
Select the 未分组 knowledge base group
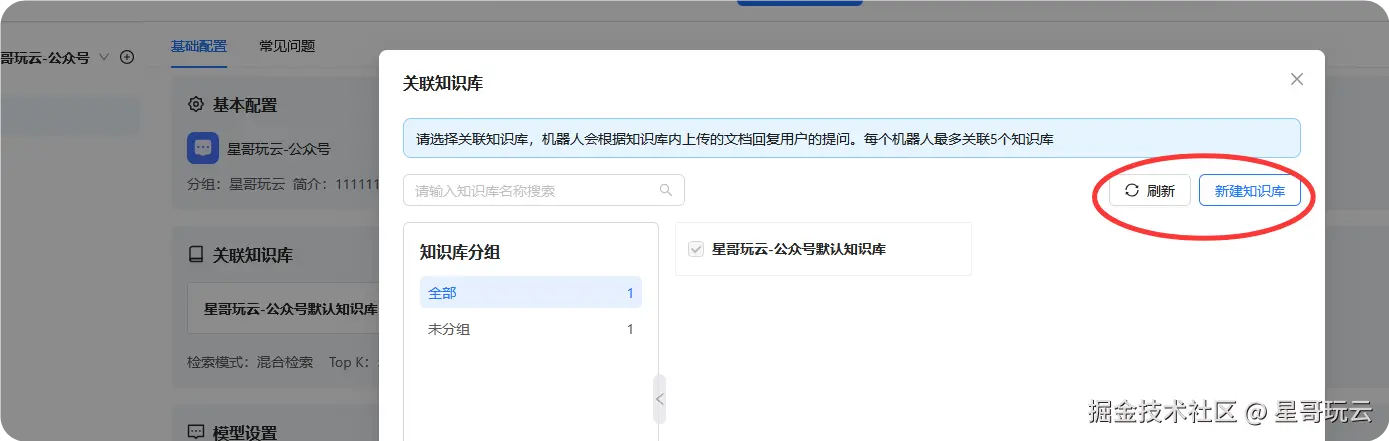point(531,329)
